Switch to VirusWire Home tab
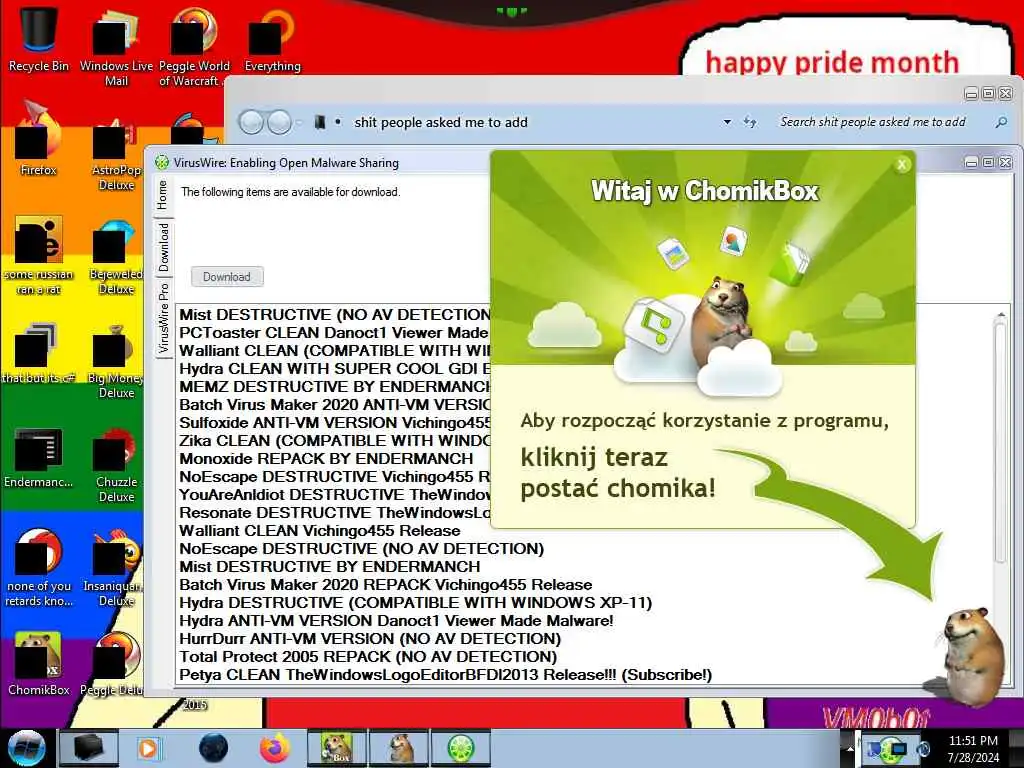Screen dimensions: 1024x768 click(163, 195)
